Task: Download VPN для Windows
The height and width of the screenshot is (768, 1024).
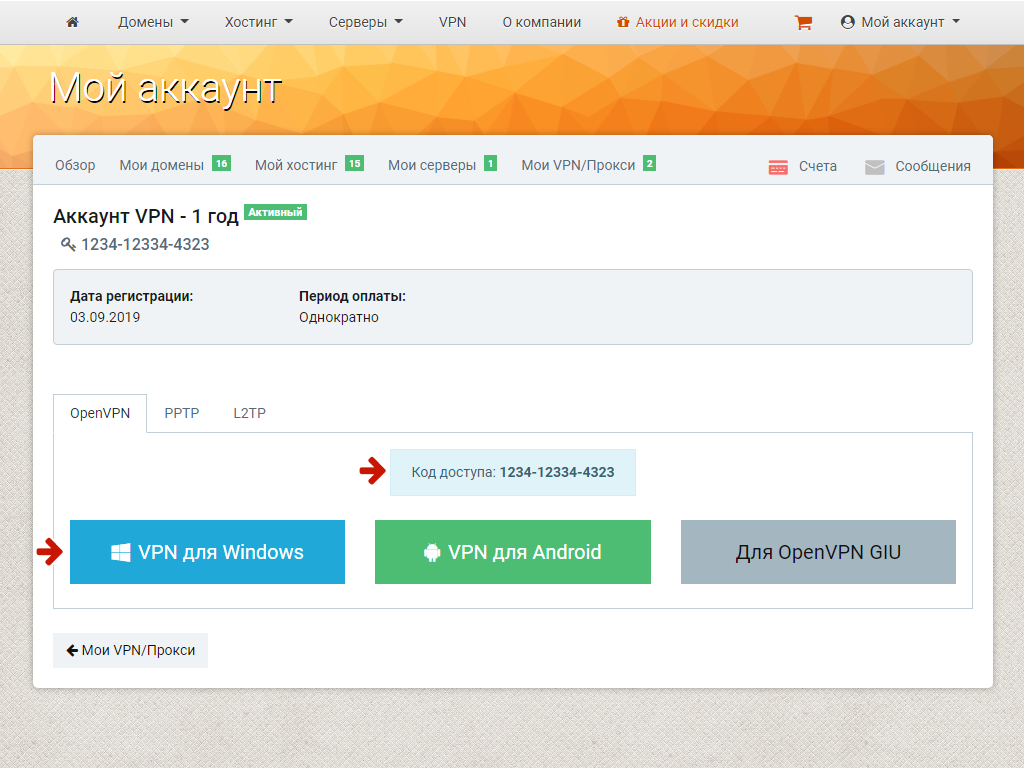Action: click(207, 552)
